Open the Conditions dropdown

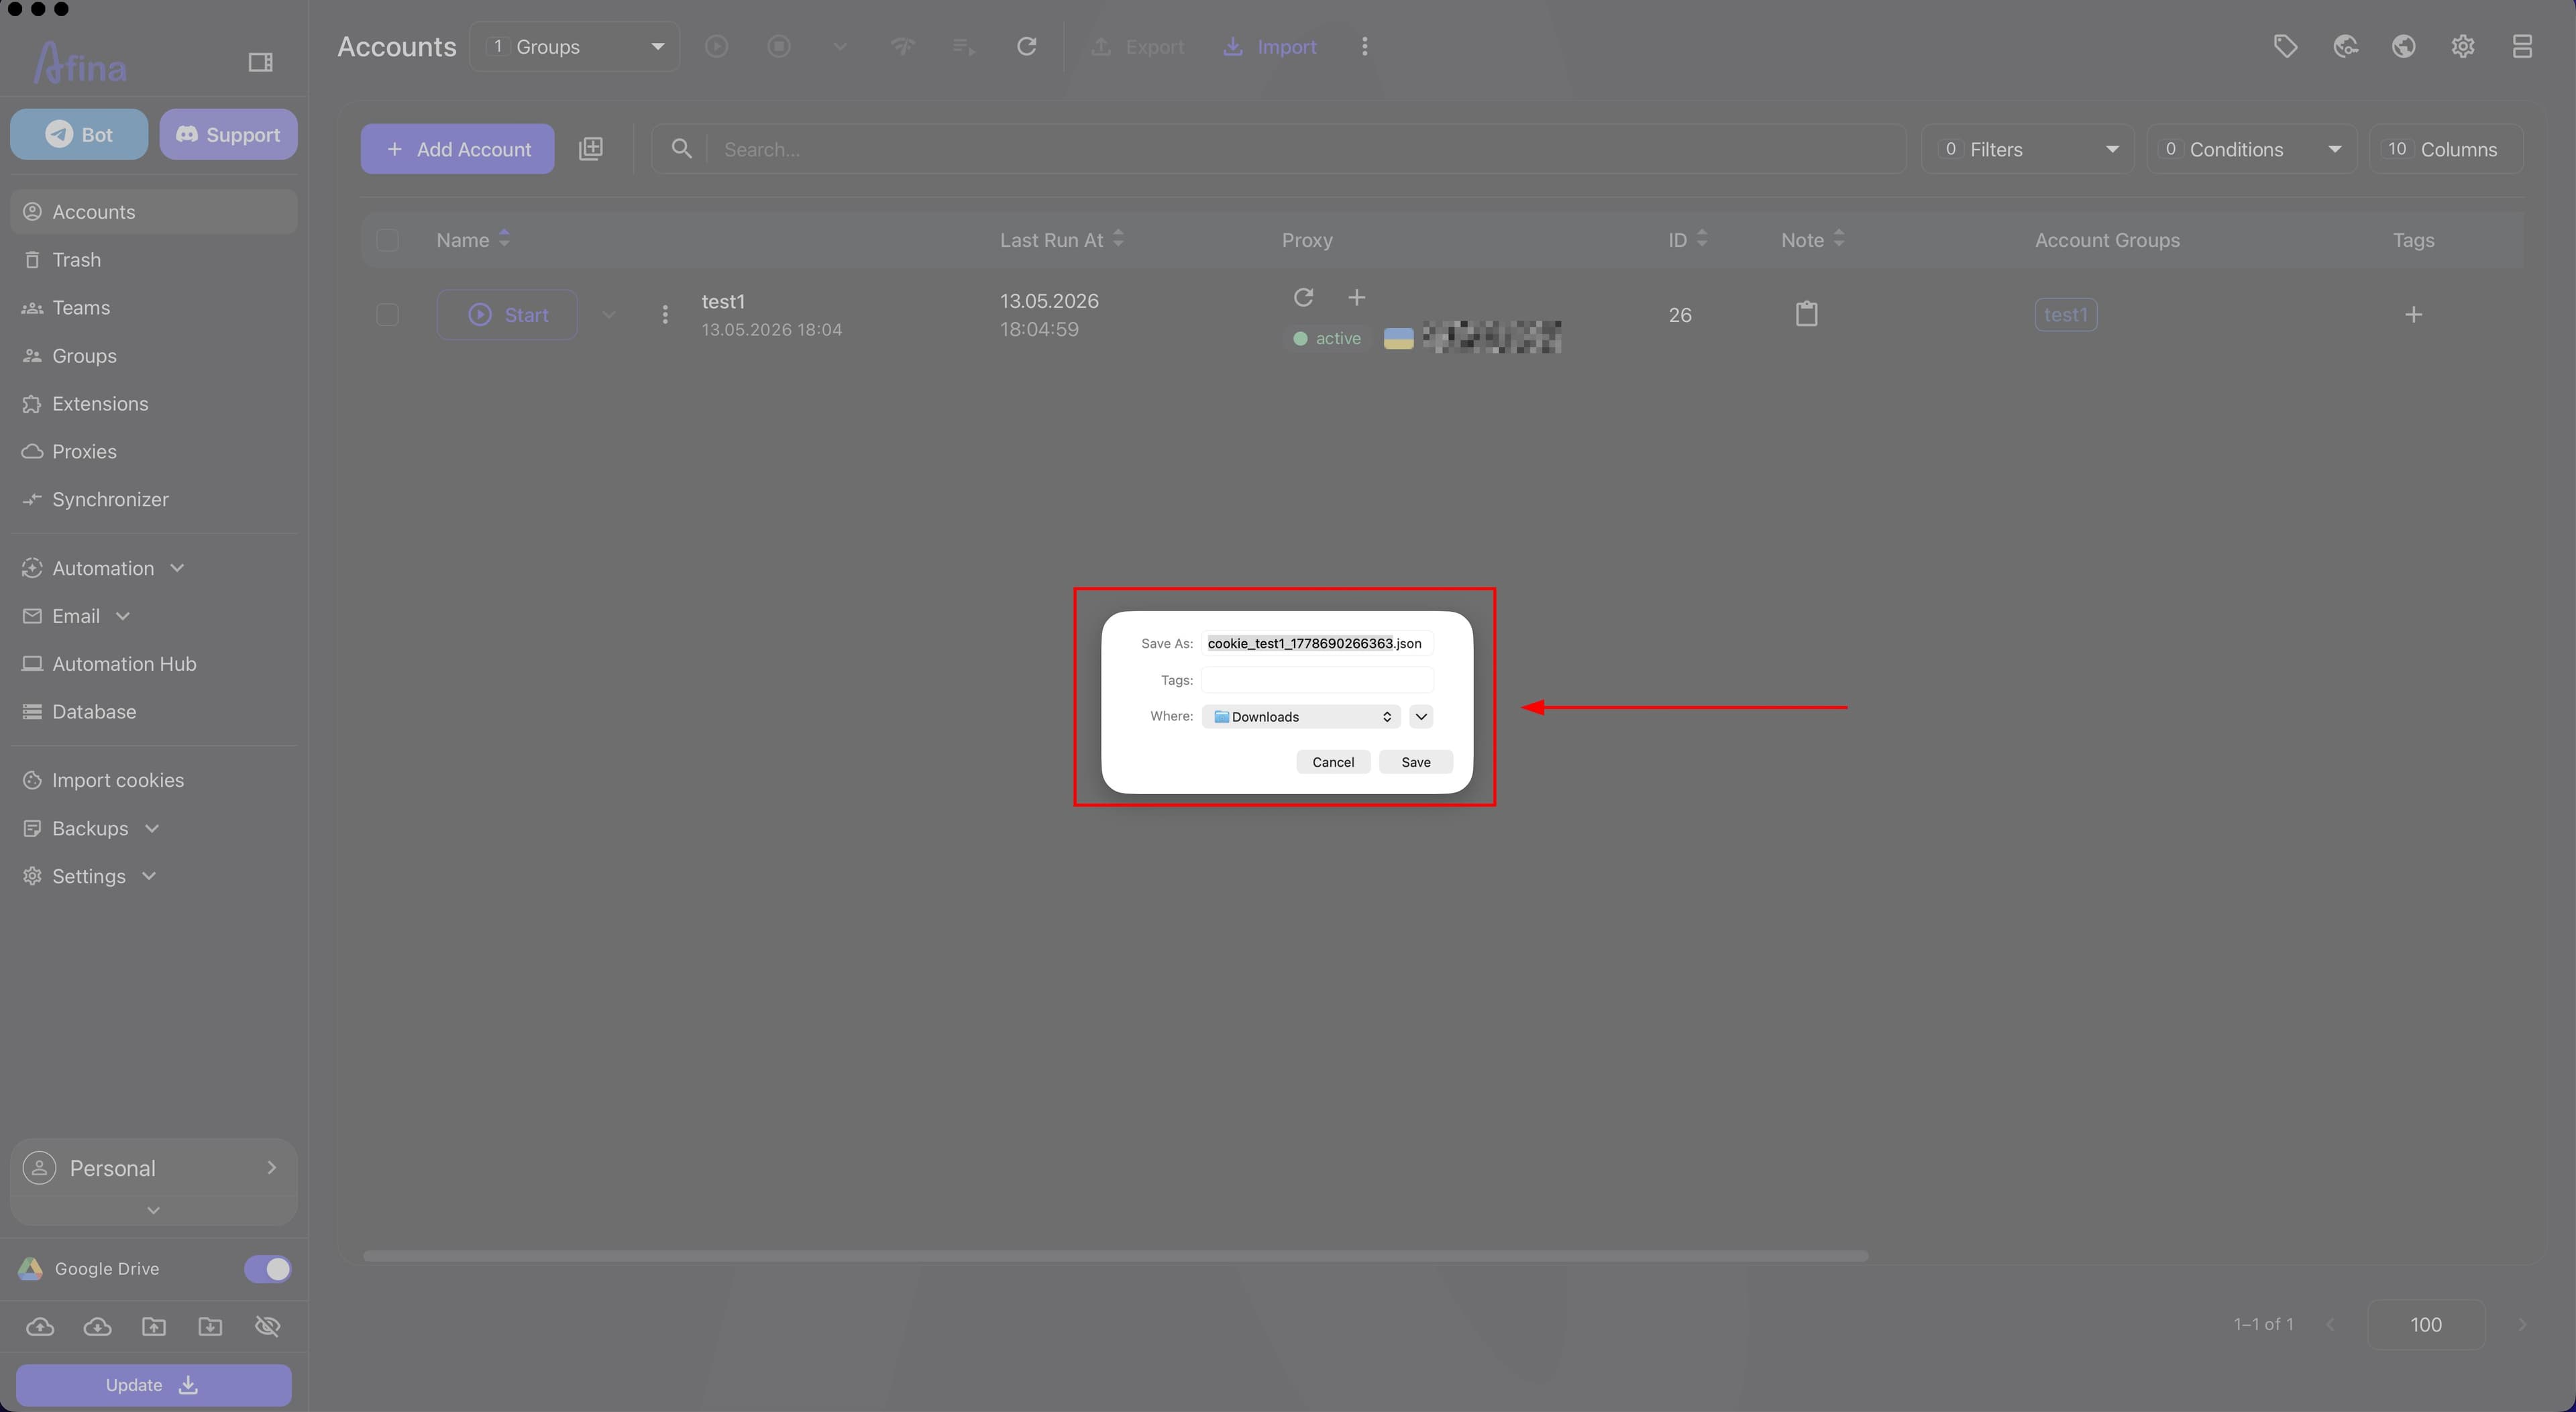[x=2251, y=149]
